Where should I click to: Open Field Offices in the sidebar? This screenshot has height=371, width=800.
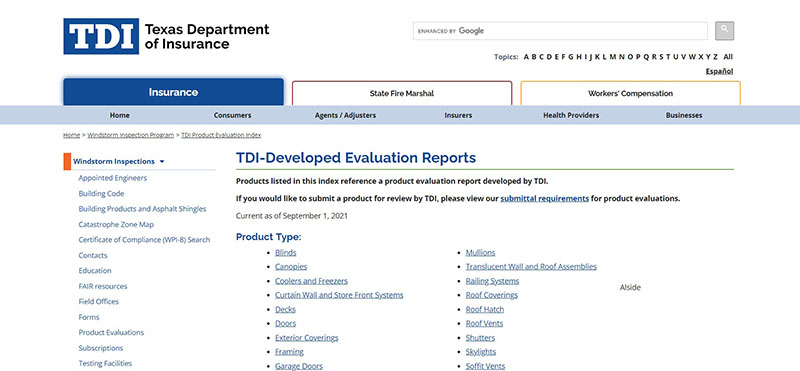pyautogui.click(x=98, y=302)
